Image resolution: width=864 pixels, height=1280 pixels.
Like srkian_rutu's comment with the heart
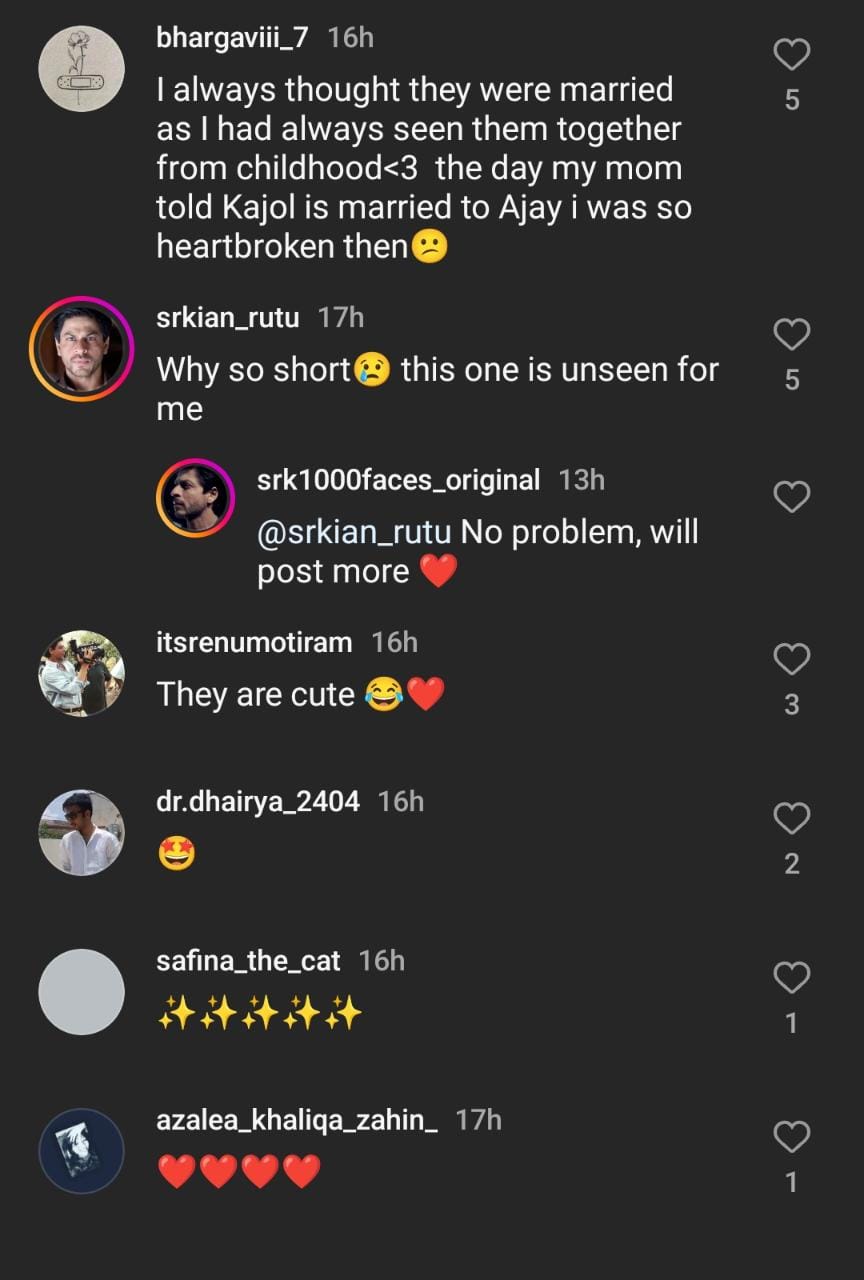coord(791,334)
